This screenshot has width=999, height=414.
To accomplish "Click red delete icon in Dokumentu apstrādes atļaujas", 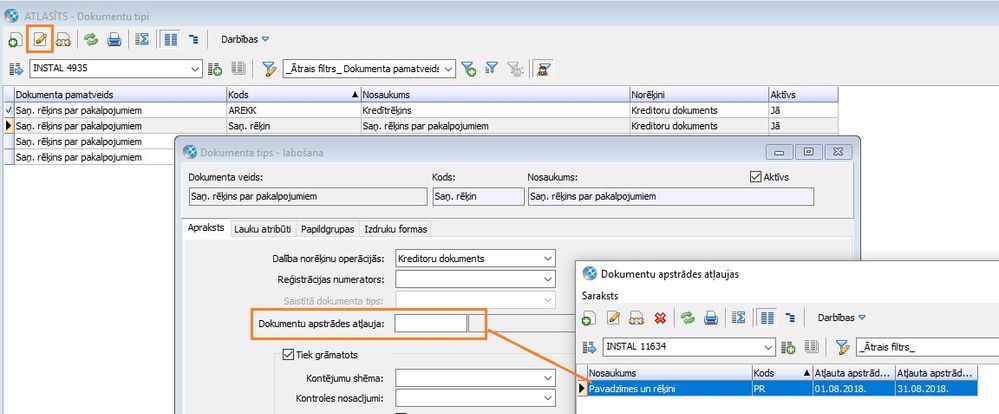I will (660, 317).
